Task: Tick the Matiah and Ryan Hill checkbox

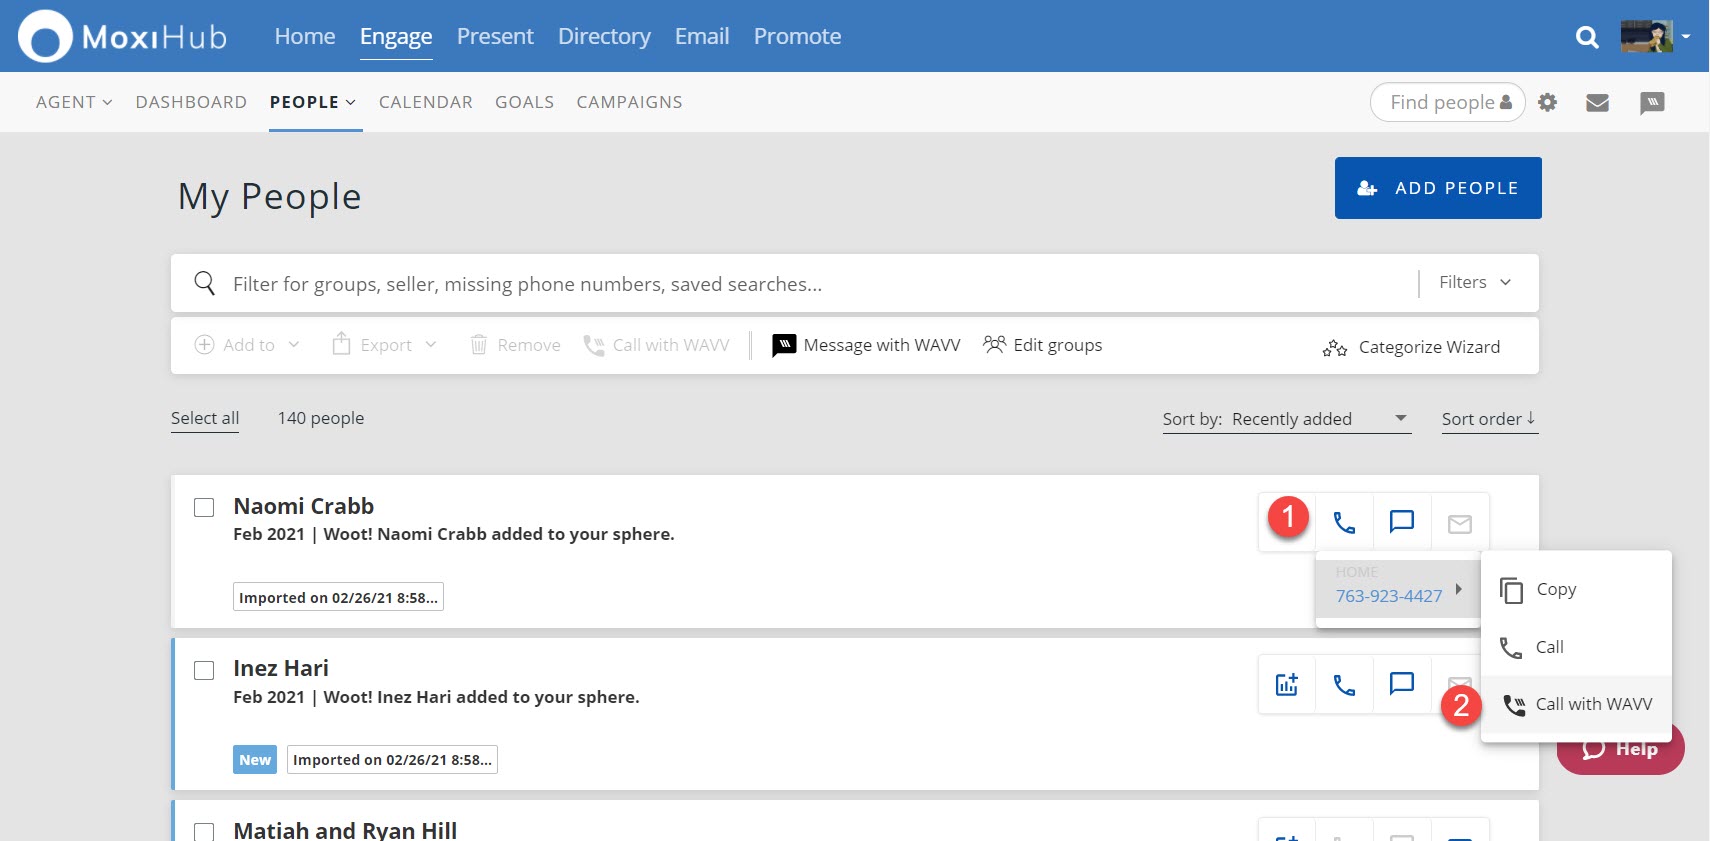Action: tap(204, 831)
